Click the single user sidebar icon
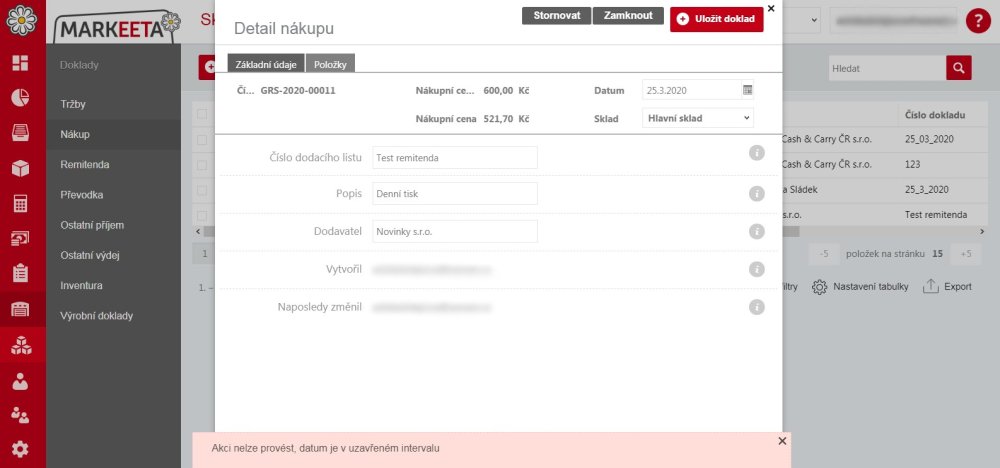Viewport: 1000px width, 468px height. 20,381
